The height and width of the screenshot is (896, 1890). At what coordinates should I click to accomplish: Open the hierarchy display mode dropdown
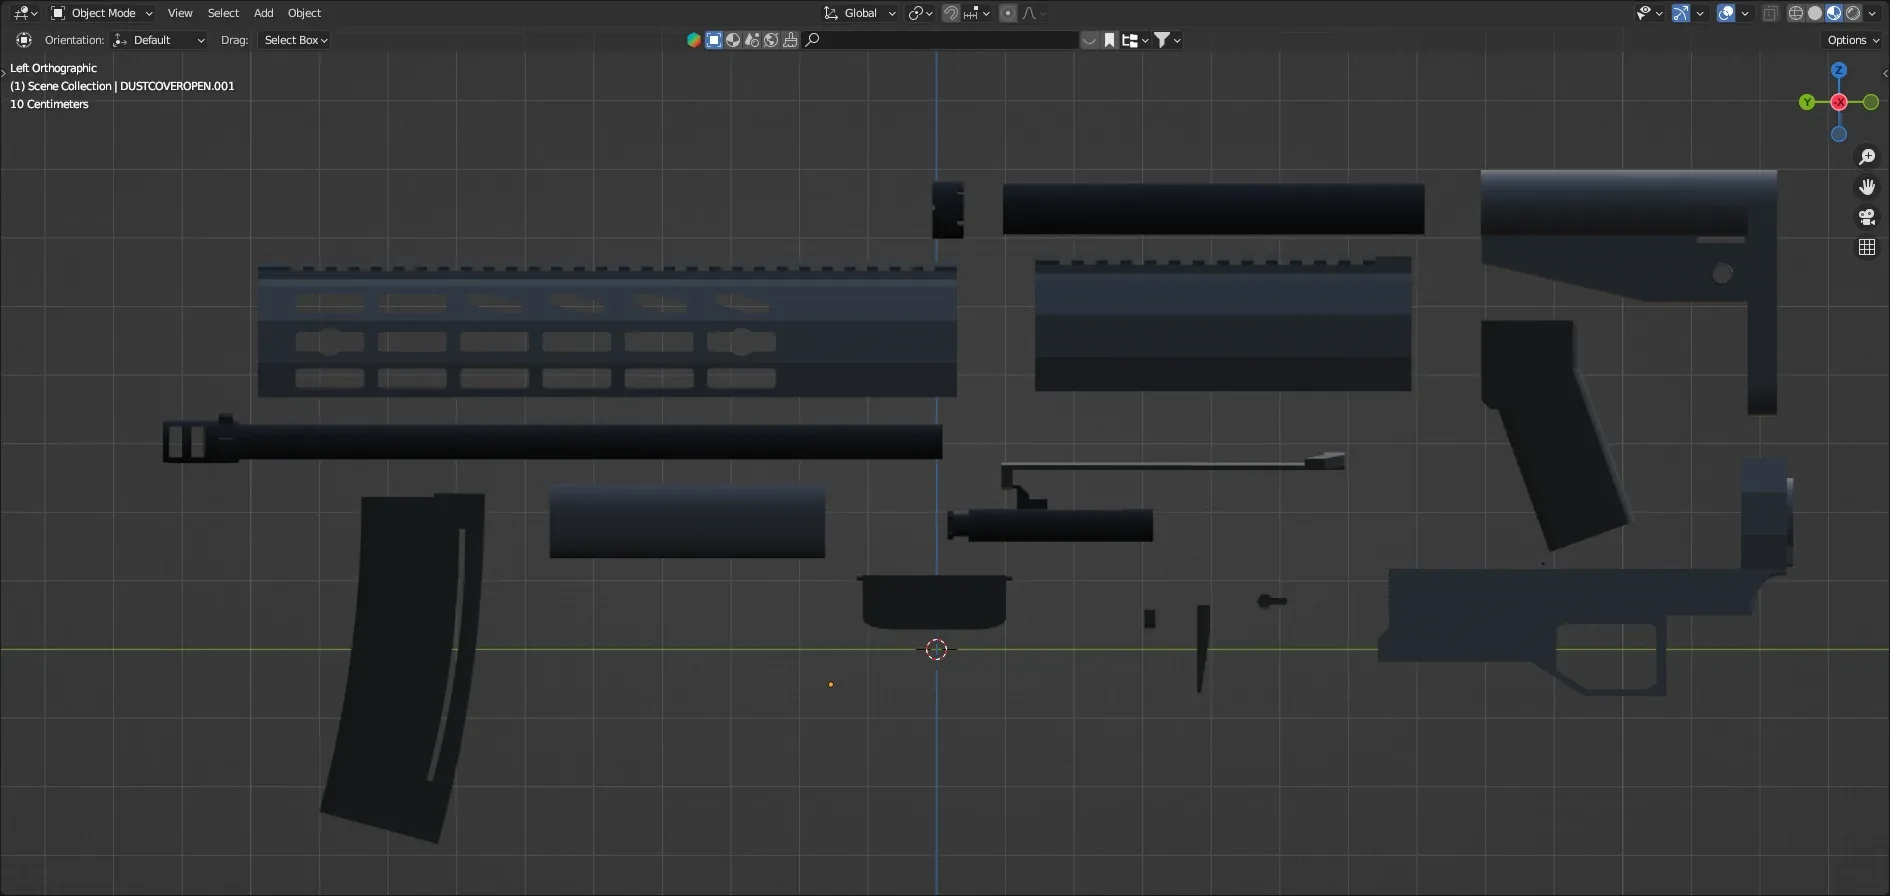1135,40
